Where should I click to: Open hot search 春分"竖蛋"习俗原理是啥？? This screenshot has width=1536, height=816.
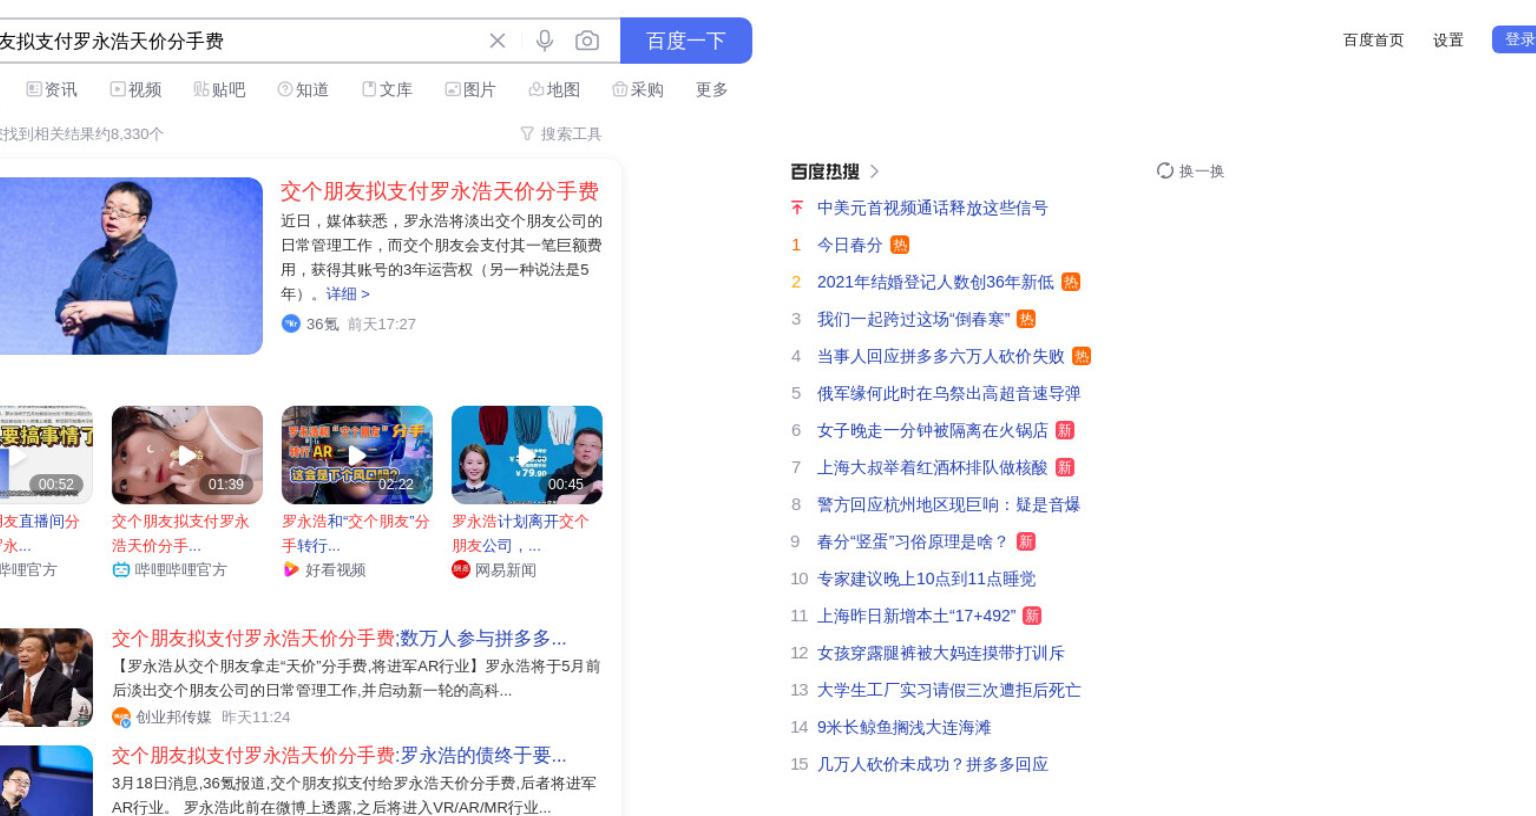point(912,541)
